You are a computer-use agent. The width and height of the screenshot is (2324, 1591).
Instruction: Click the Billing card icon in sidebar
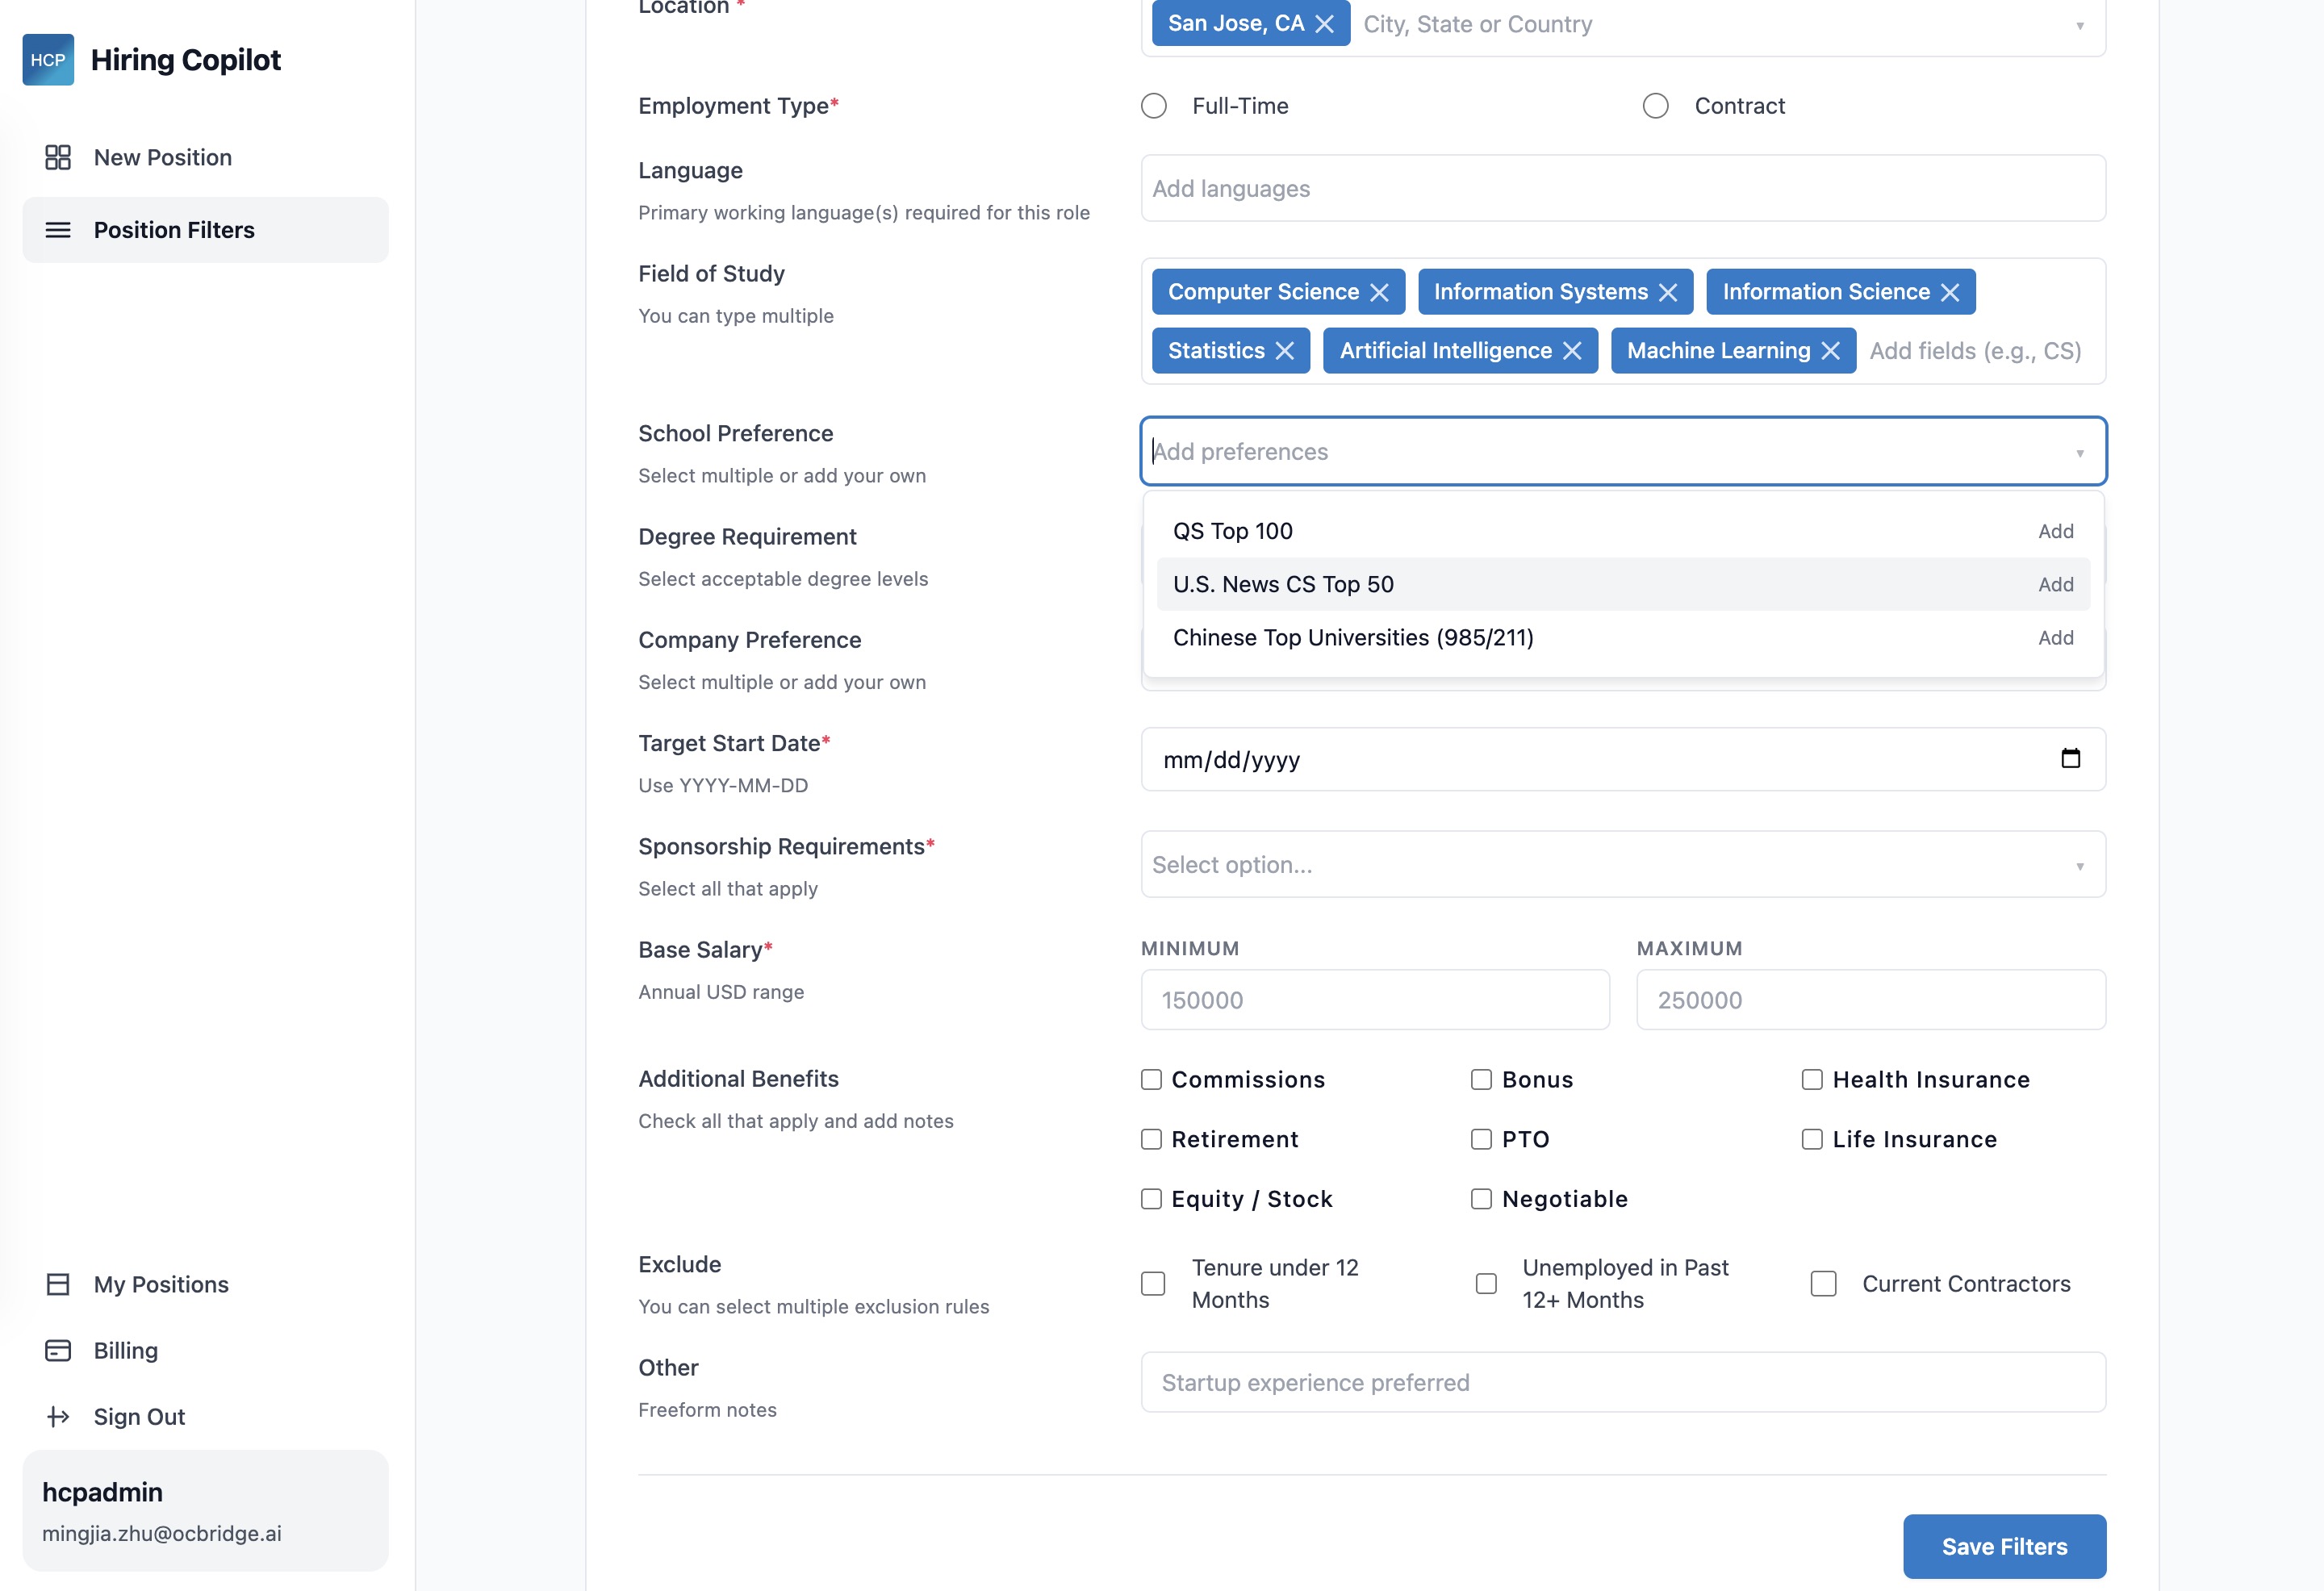(x=58, y=1350)
